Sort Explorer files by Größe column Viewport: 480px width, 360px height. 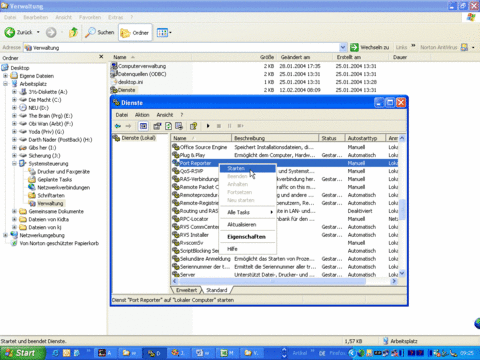tap(267, 57)
